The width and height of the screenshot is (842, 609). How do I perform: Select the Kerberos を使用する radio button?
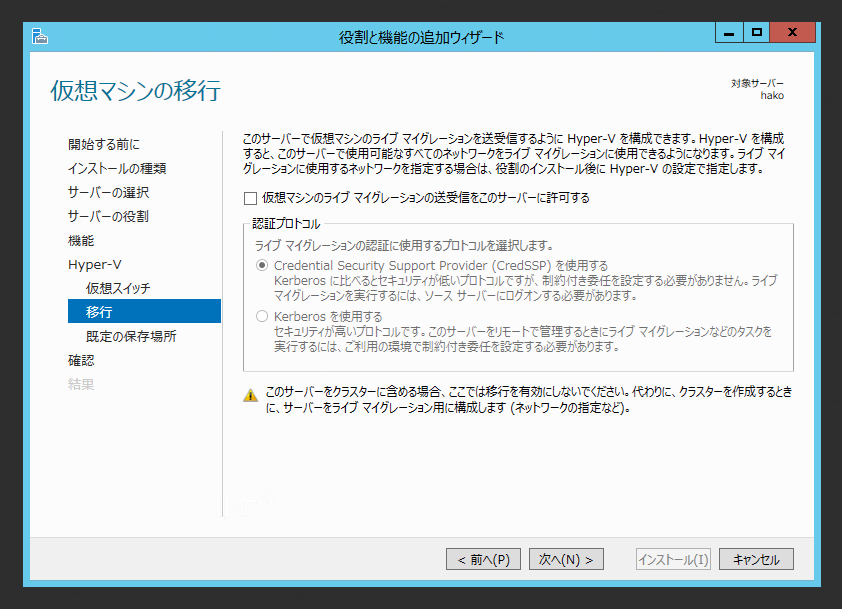(262, 316)
